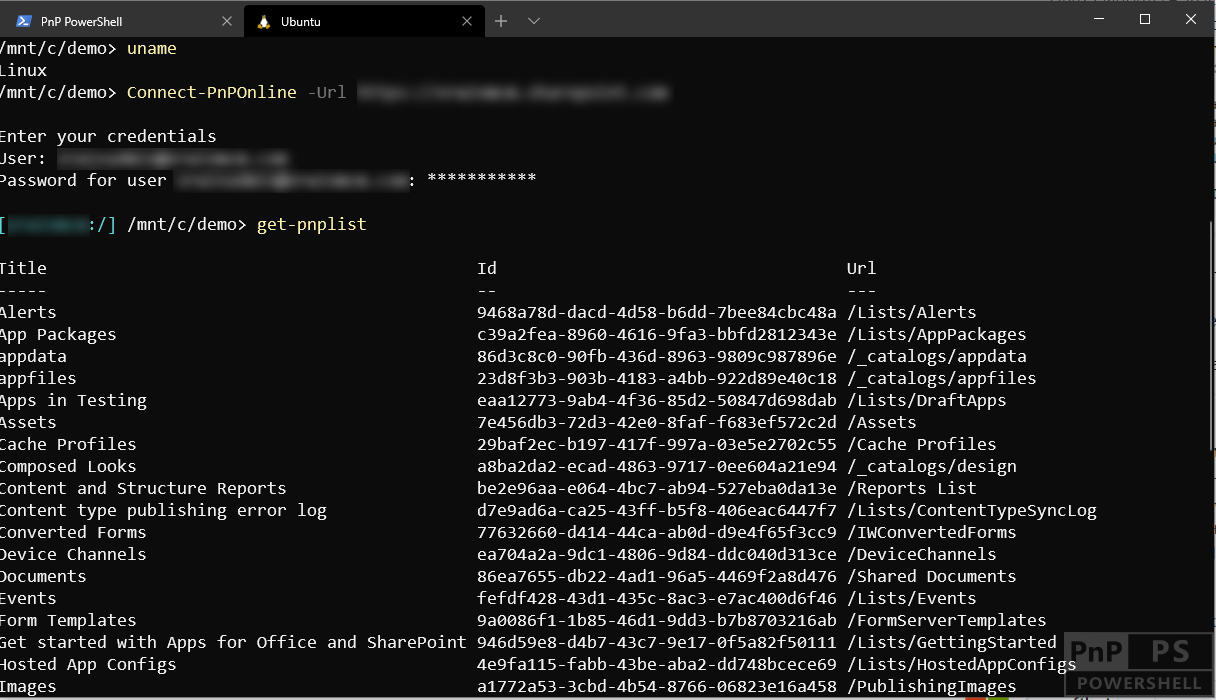Click the /Shared Documents url text
The height and width of the screenshot is (700, 1216).
tap(931, 576)
